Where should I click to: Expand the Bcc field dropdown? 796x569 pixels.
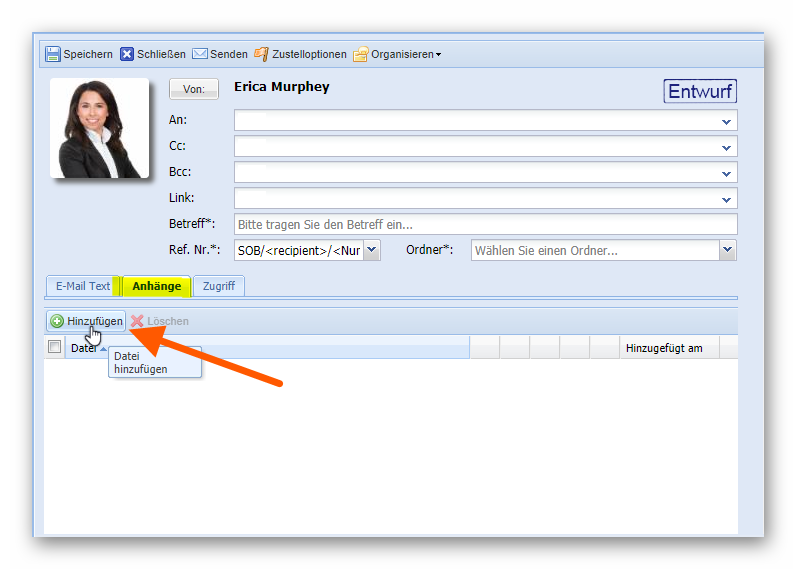(x=726, y=173)
